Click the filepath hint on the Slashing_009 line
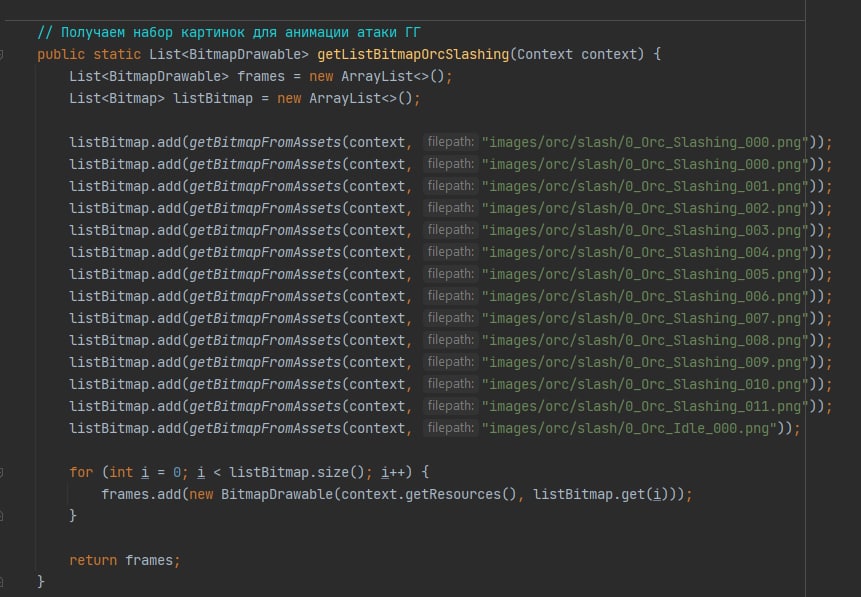The image size is (861, 597). (451, 362)
